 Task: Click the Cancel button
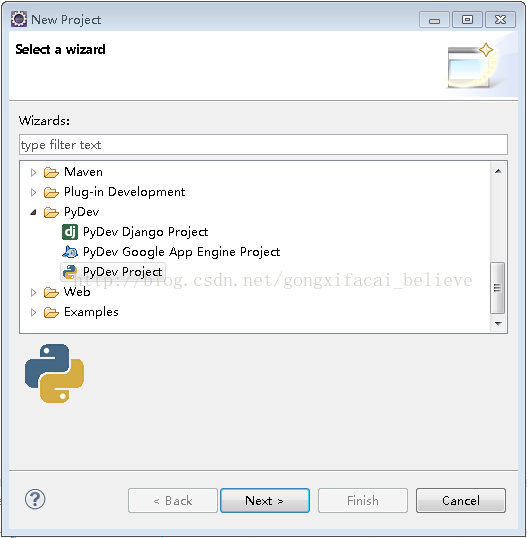pyautogui.click(x=461, y=501)
